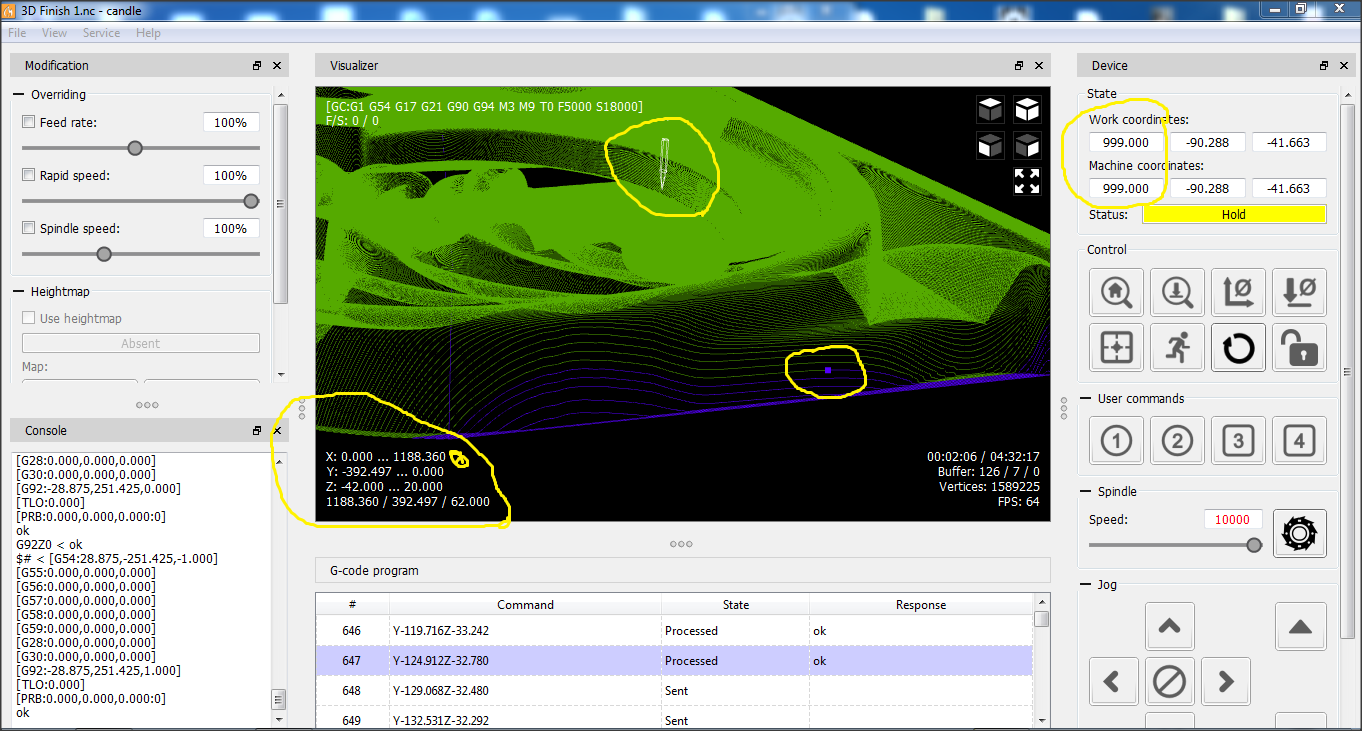Tick the Spindle speed override checkbox
1362x731 pixels.
(29, 229)
